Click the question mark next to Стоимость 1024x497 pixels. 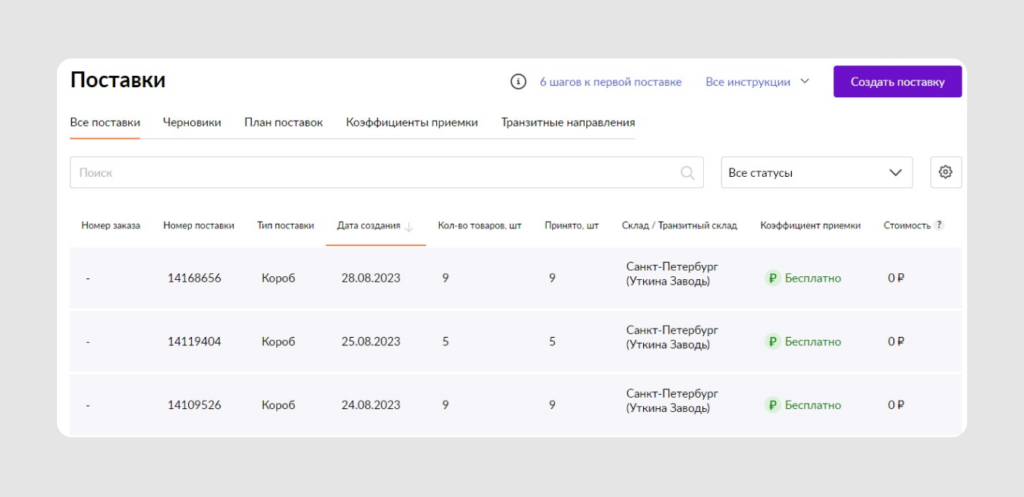click(x=939, y=226)
